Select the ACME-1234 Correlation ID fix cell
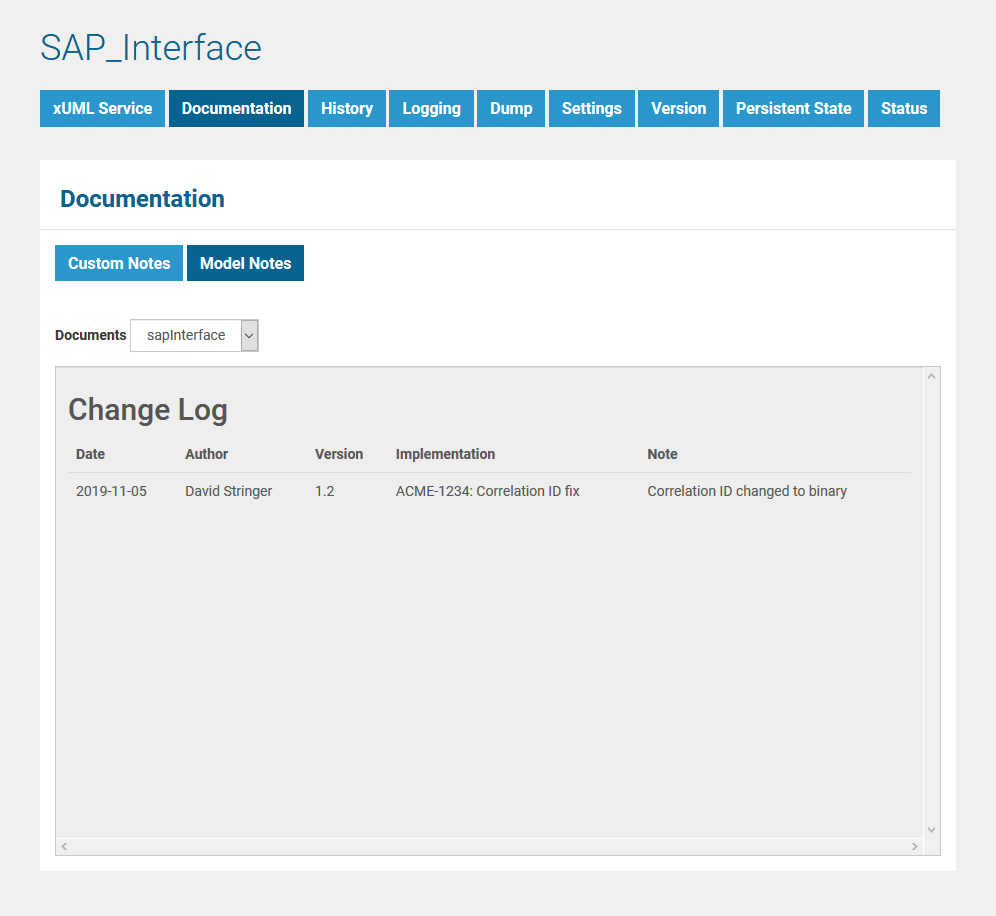The width and height of the screenshot is (996, 916). point(487,491)
